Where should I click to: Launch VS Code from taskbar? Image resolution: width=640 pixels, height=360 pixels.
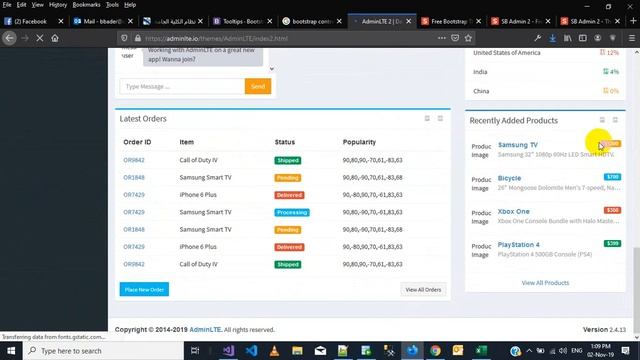click(251, 351)
